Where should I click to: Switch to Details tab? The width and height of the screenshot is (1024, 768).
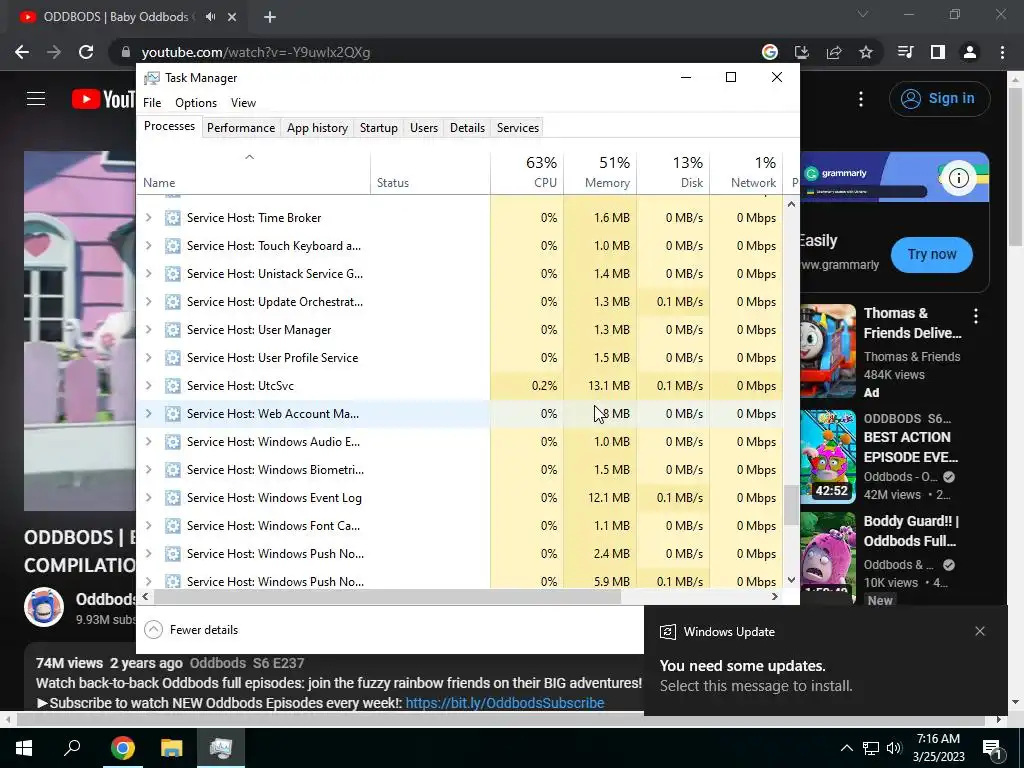(468, 128)
